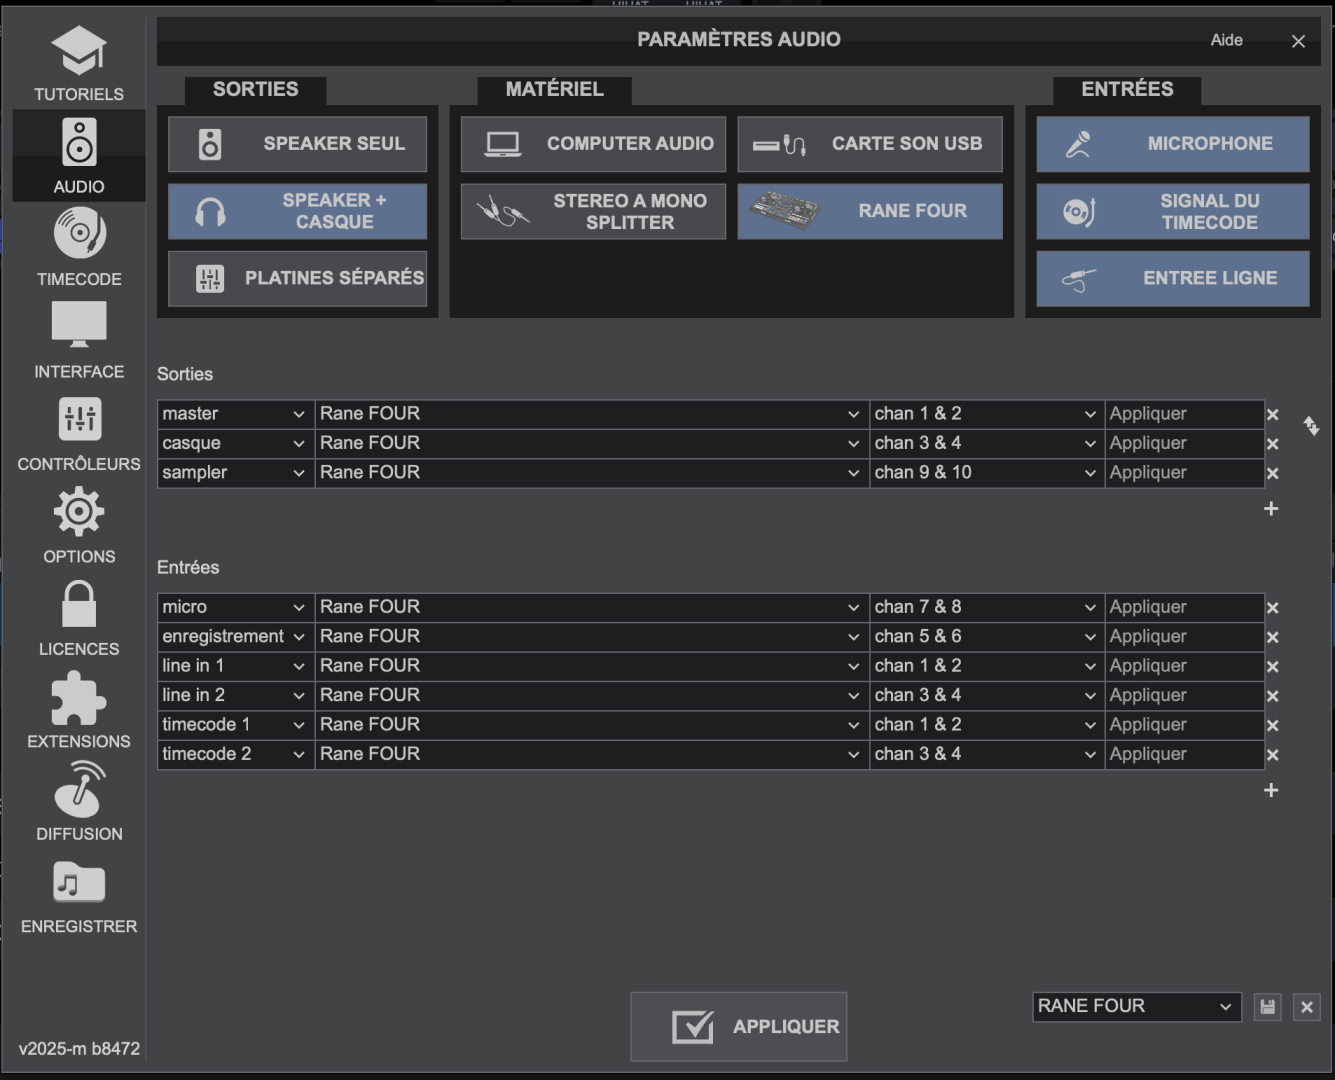Viewport: 1335px width, 1080px height.
Task: Open Licences padlock section
Action: (x=79, y=618)
